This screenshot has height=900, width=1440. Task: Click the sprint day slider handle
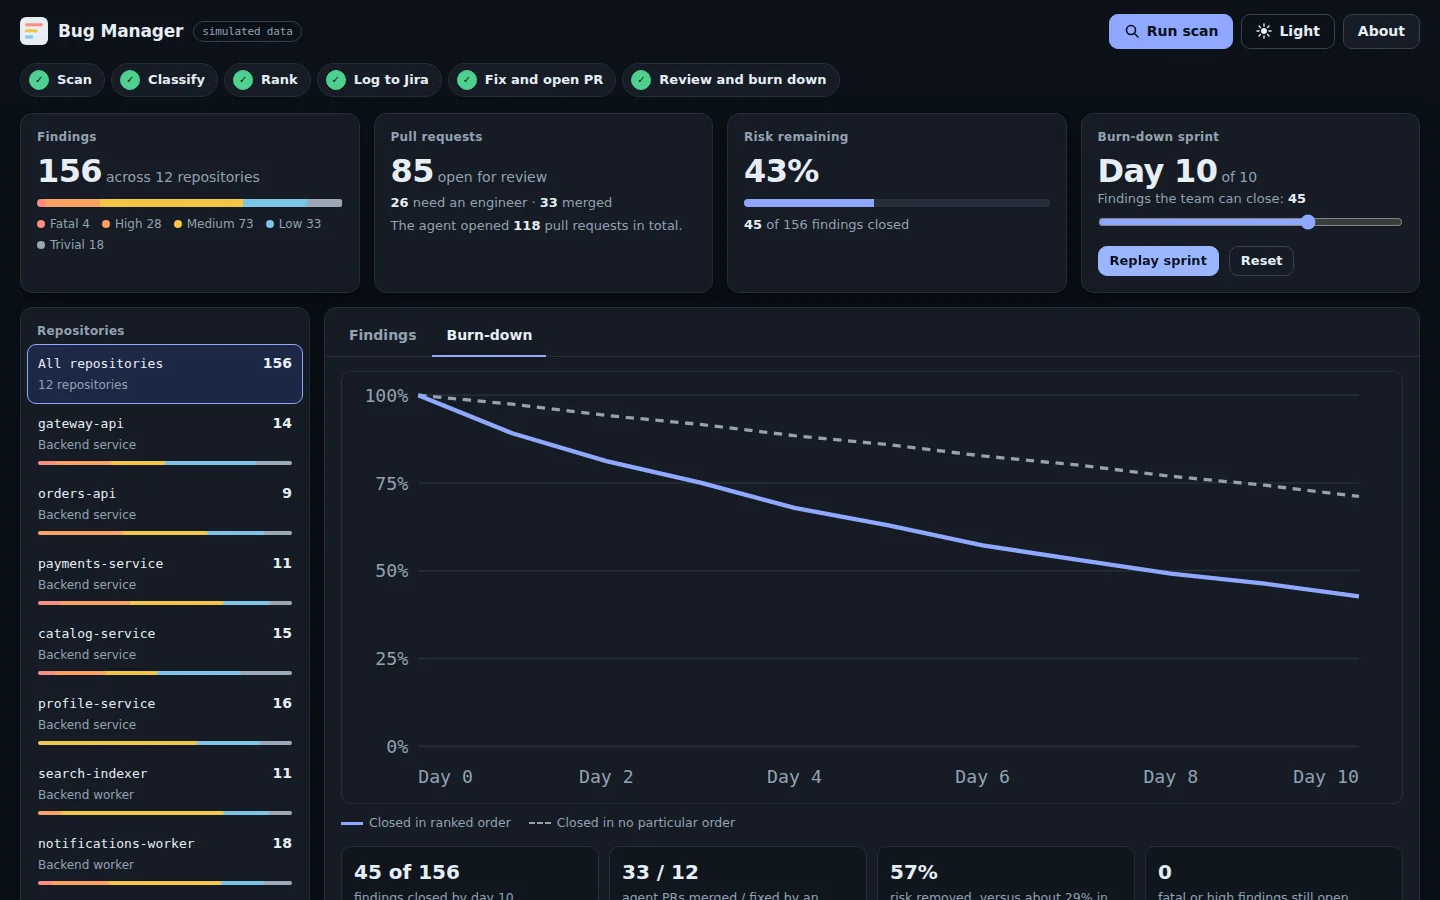(1308, 222)
